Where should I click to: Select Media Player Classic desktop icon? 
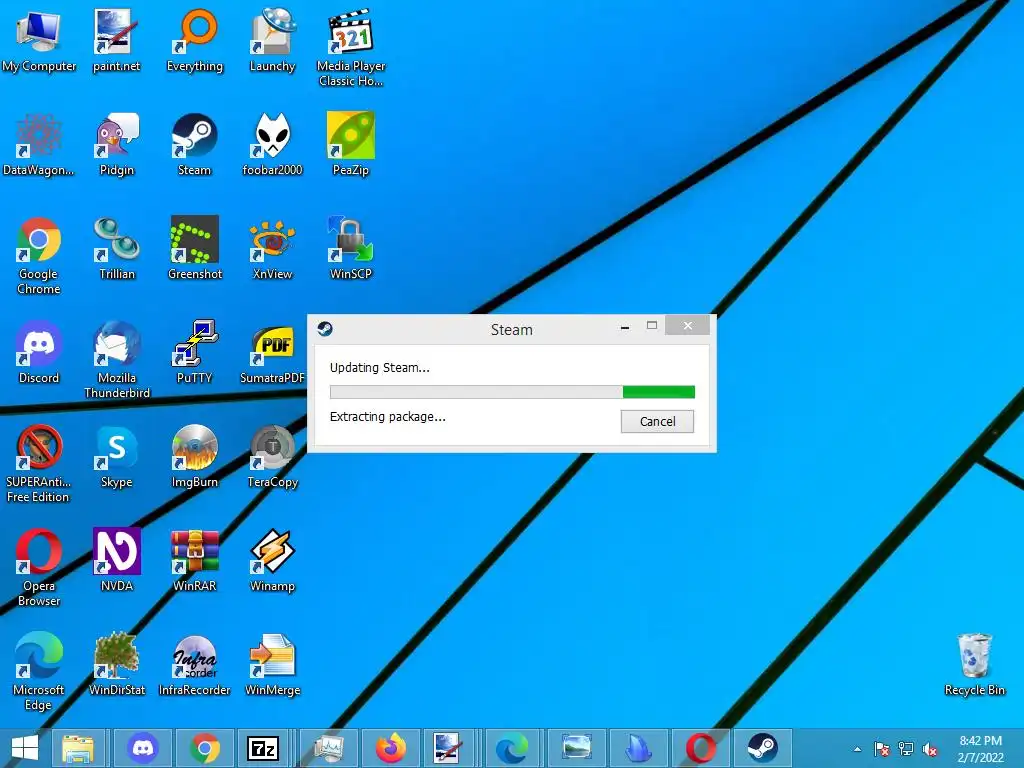(x=351, y=48)
